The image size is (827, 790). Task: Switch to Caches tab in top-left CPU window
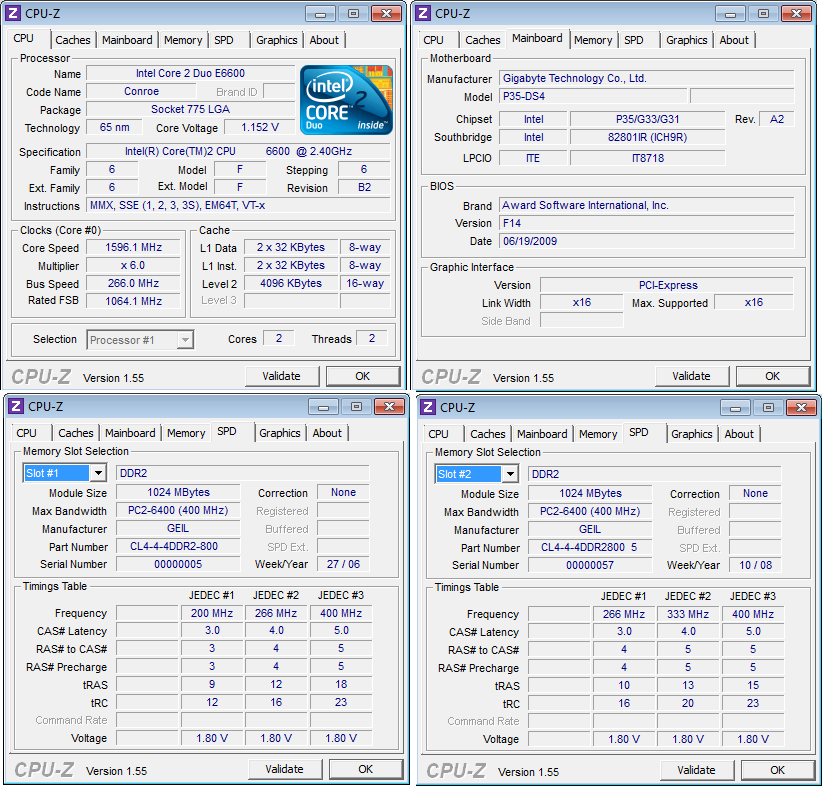[73, 40]
